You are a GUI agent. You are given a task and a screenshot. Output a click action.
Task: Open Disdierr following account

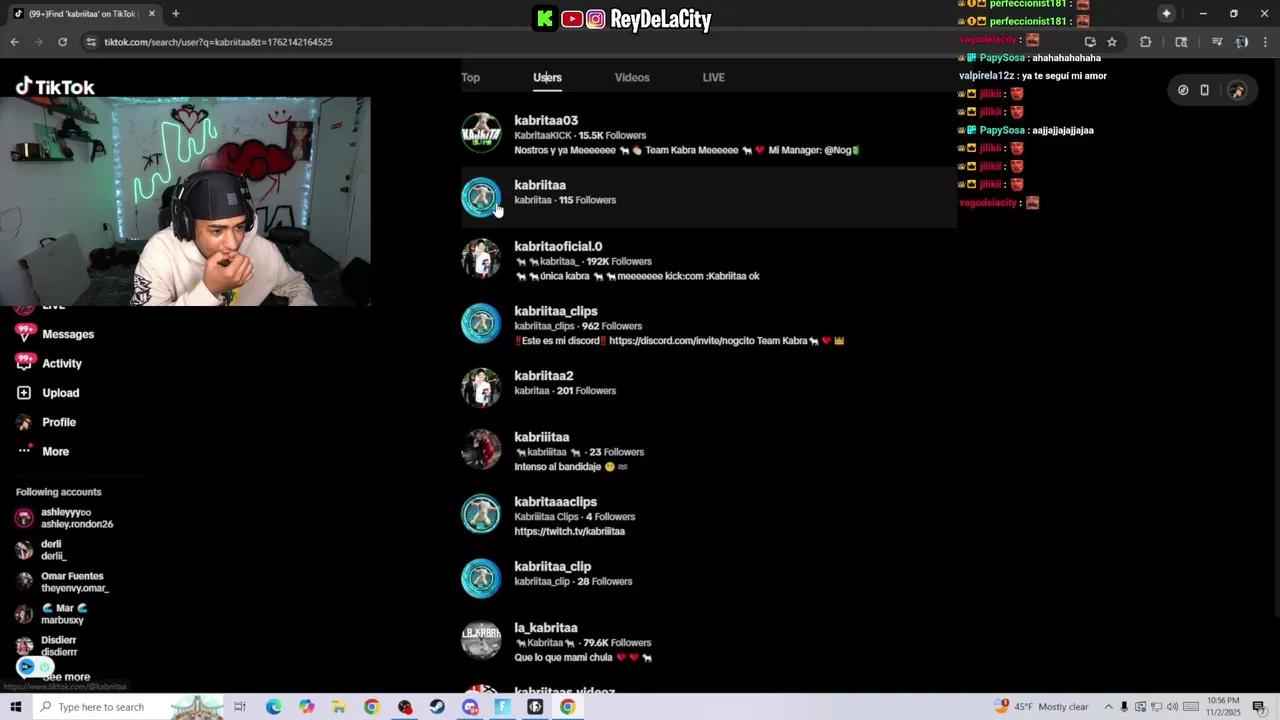(46, 646)
